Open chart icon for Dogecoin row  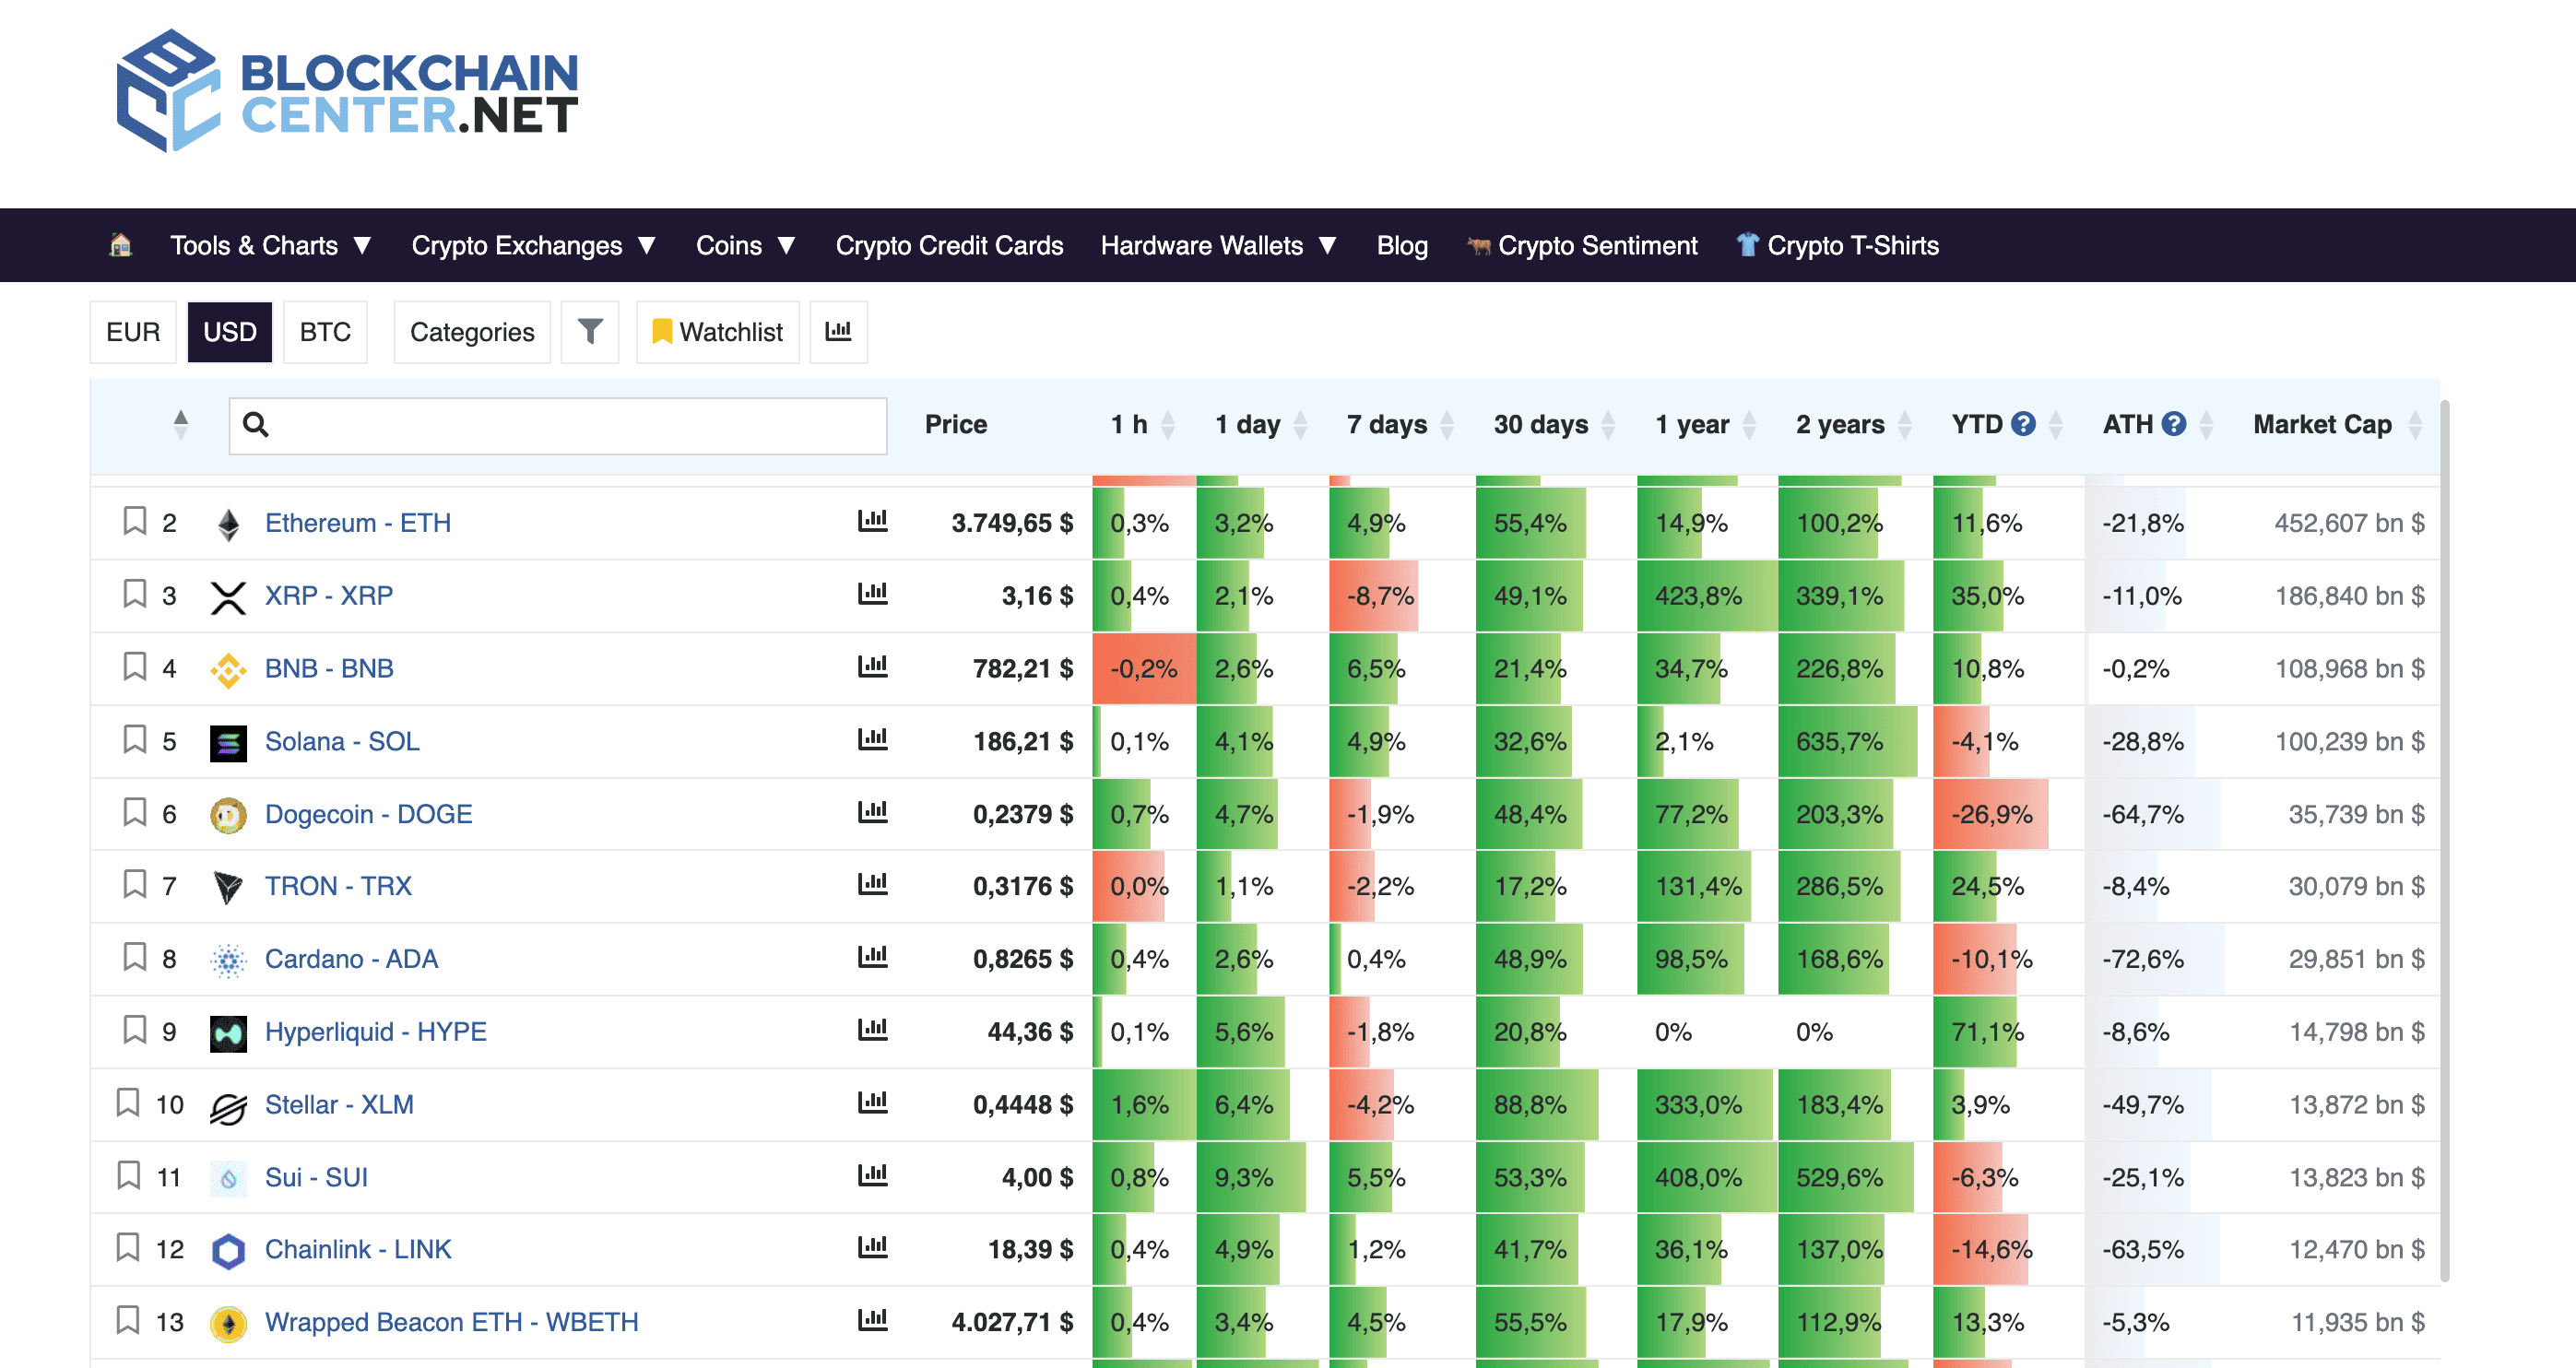(x=873, y=812)
